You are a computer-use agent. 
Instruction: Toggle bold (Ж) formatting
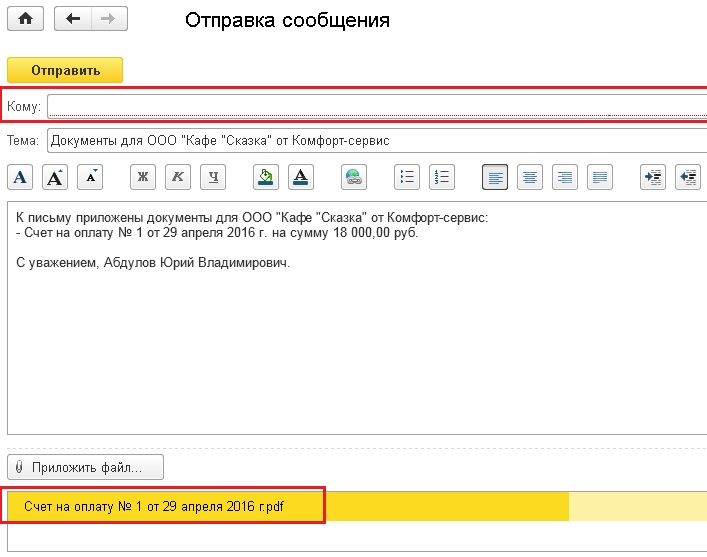[x=143, y=177]
